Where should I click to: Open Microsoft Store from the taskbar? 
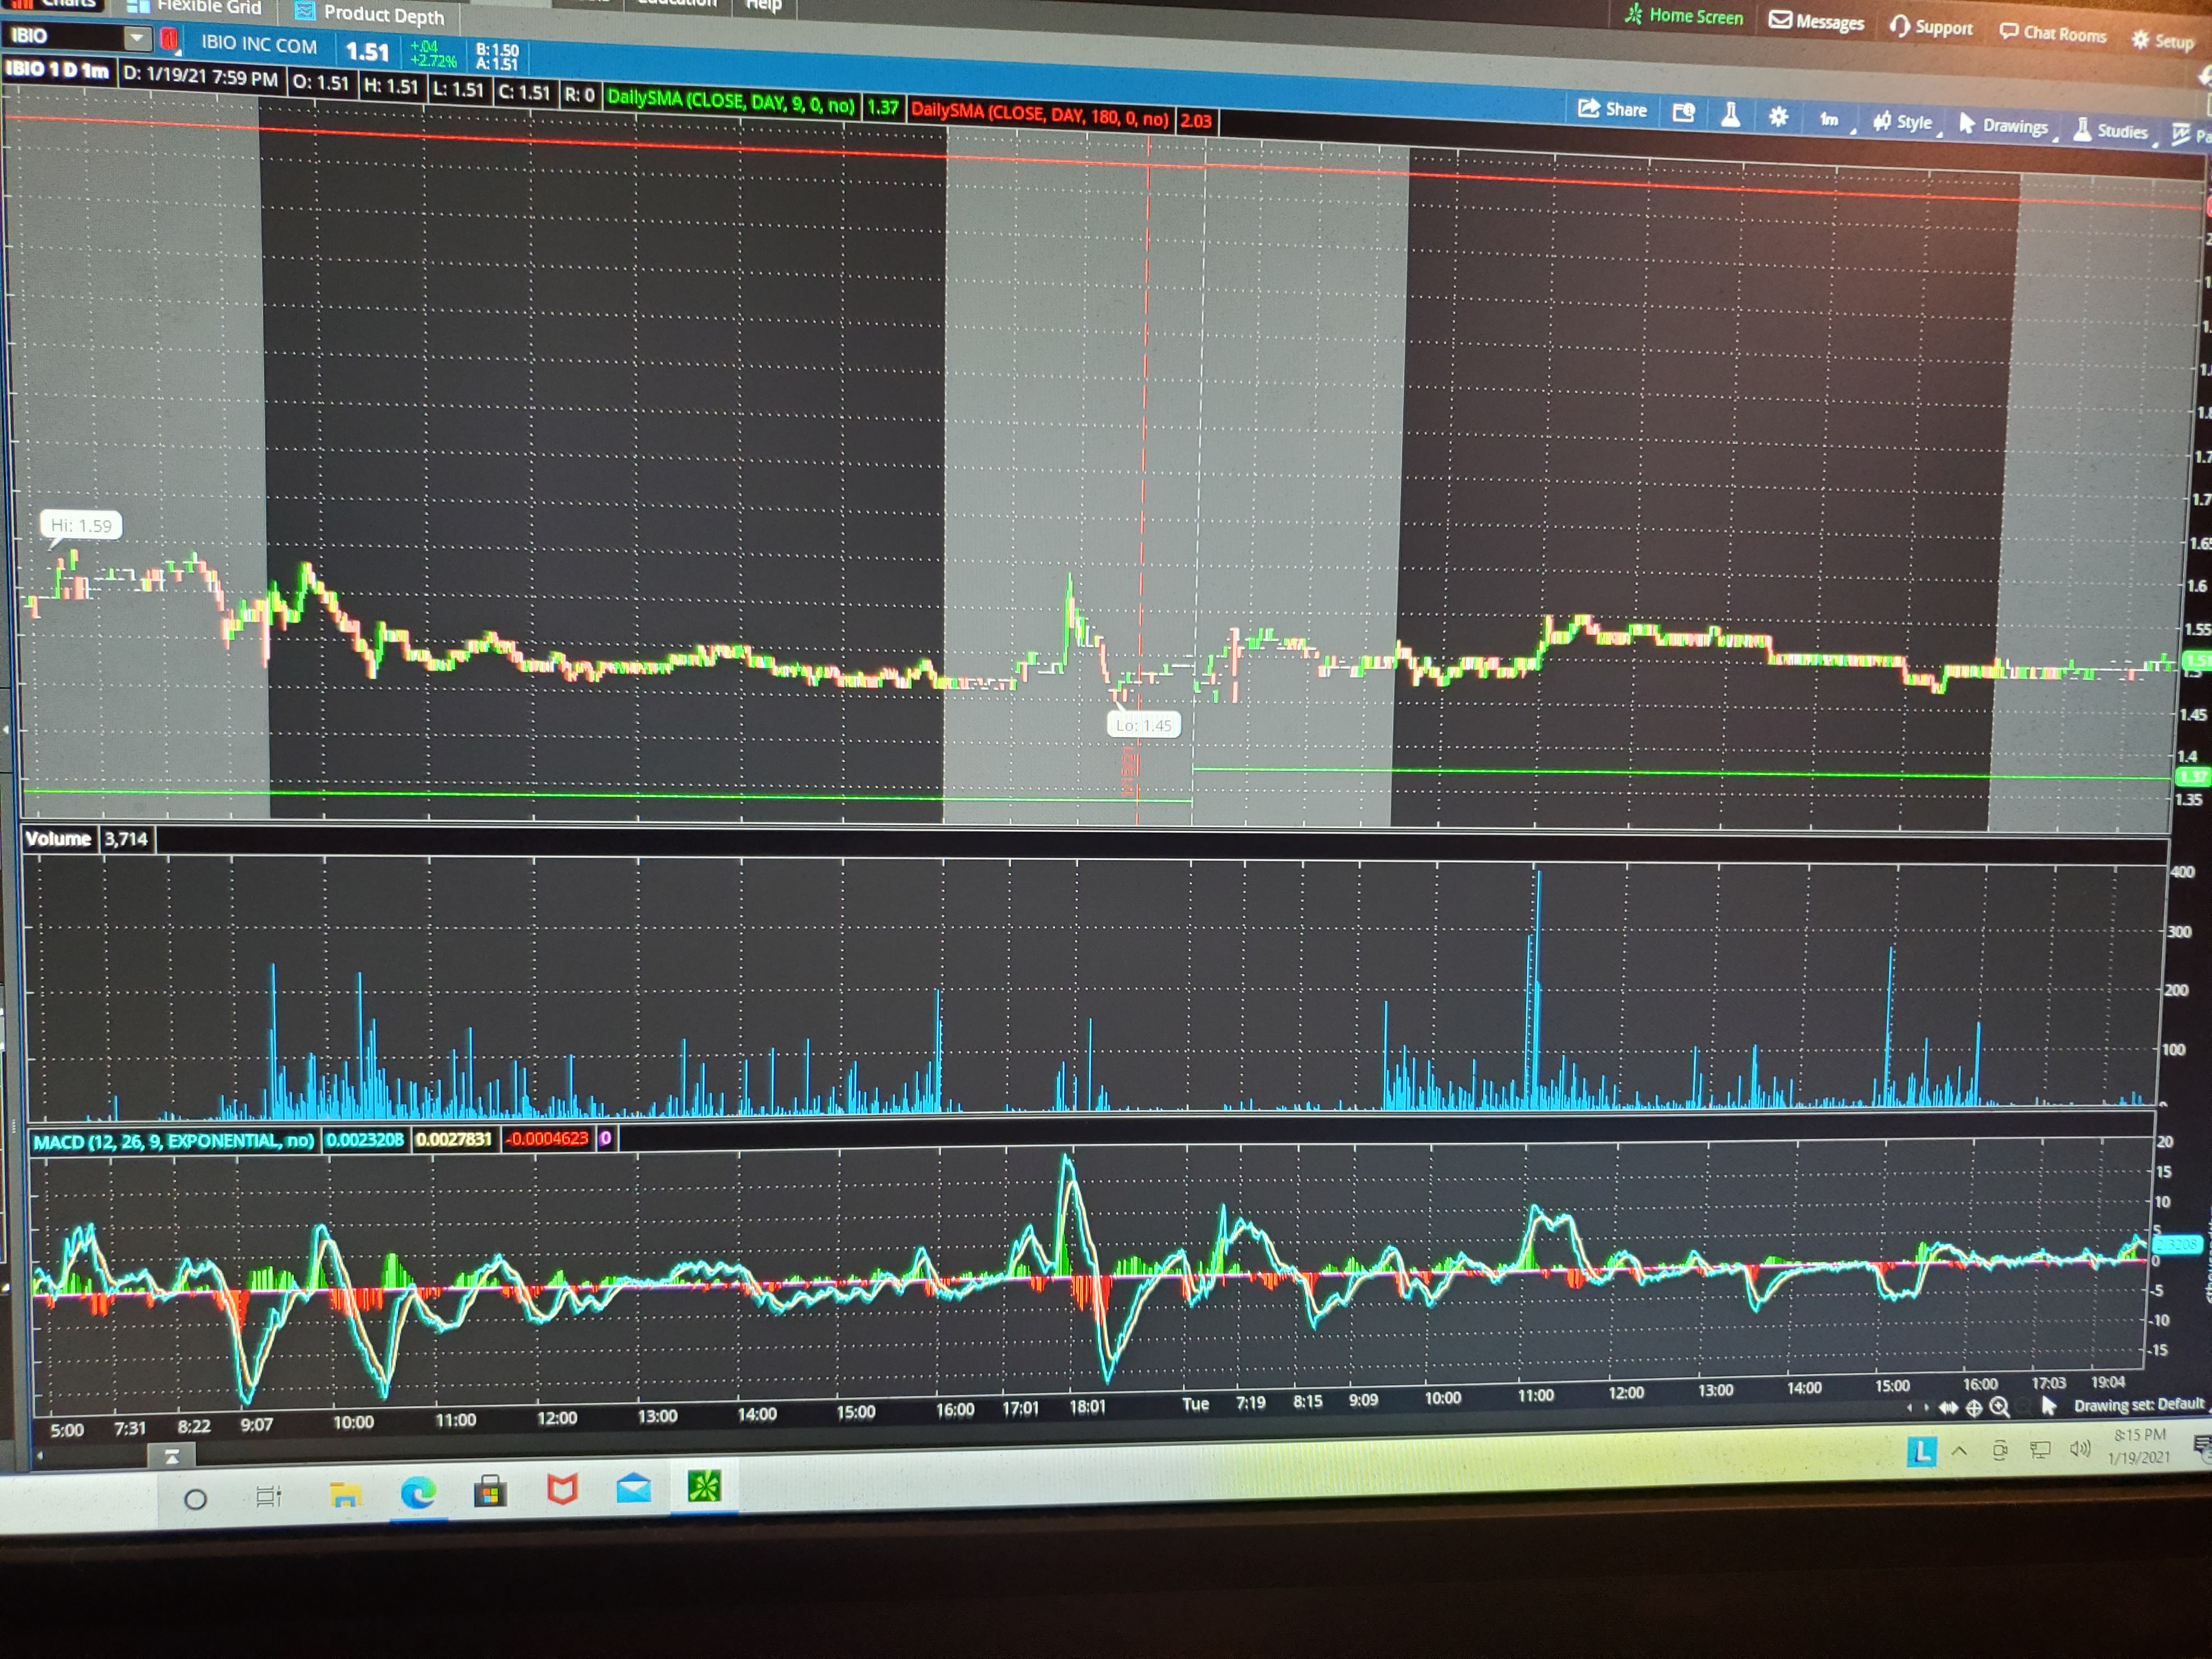490,1491
